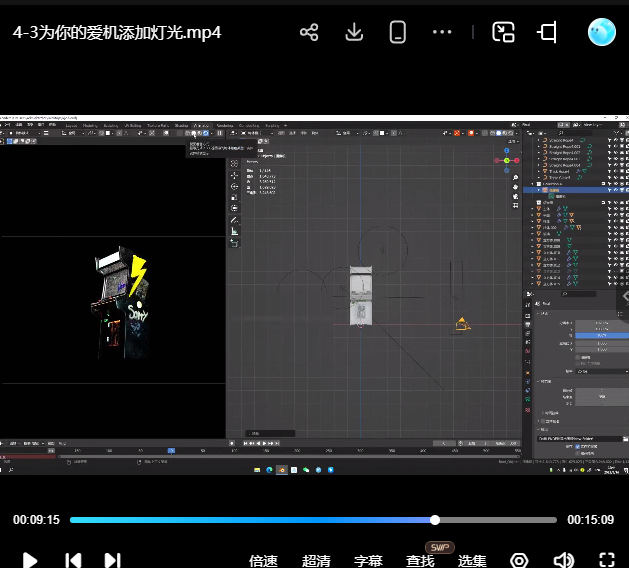Viewport: 629px width, 568px height.
Task: Click the share icon in top bar
Action: [x=309, y=32]
